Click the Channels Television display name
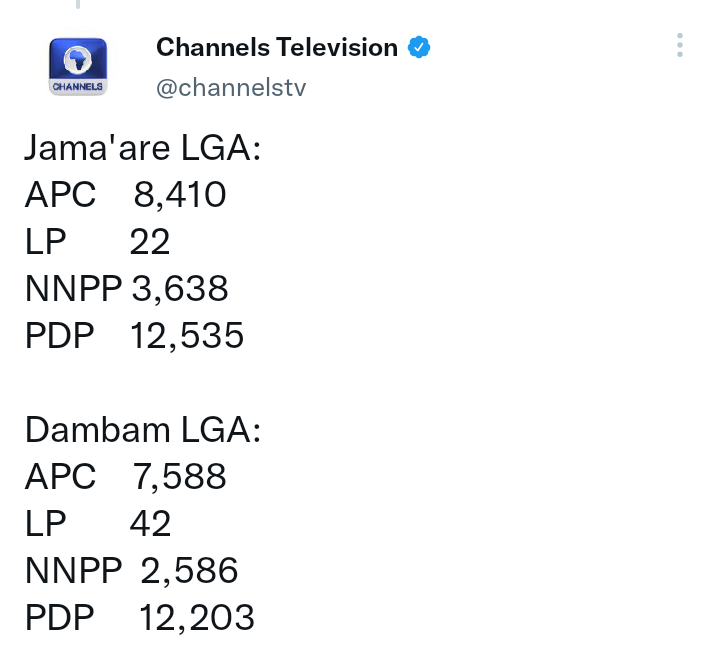This screenshot has height=649, width=720. click(277, 47)
